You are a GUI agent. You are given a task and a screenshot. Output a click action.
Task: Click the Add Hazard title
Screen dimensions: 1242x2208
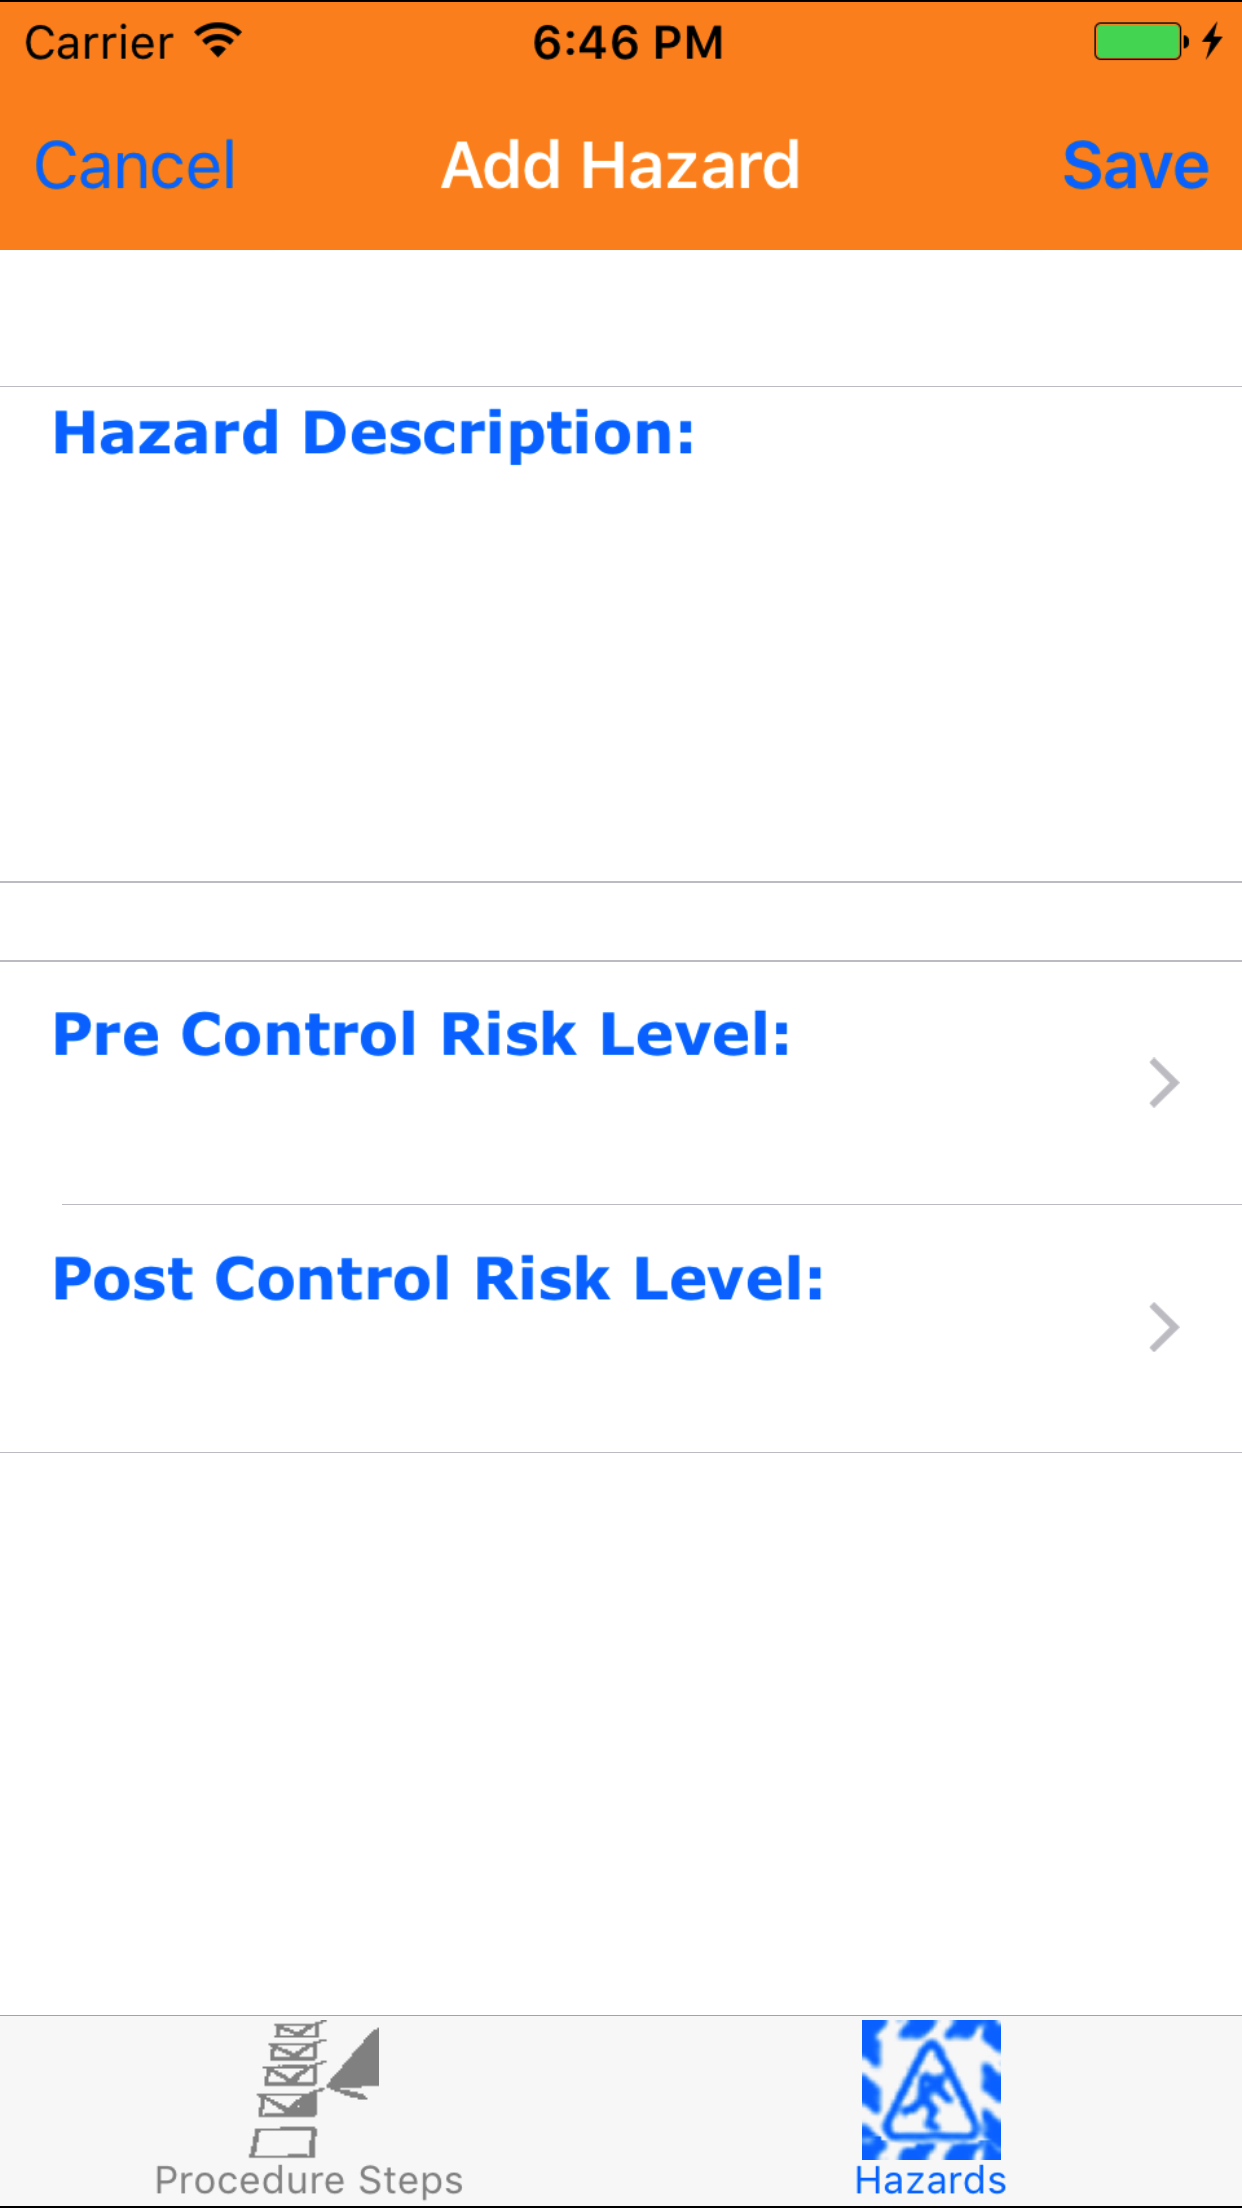coord(621,166)
